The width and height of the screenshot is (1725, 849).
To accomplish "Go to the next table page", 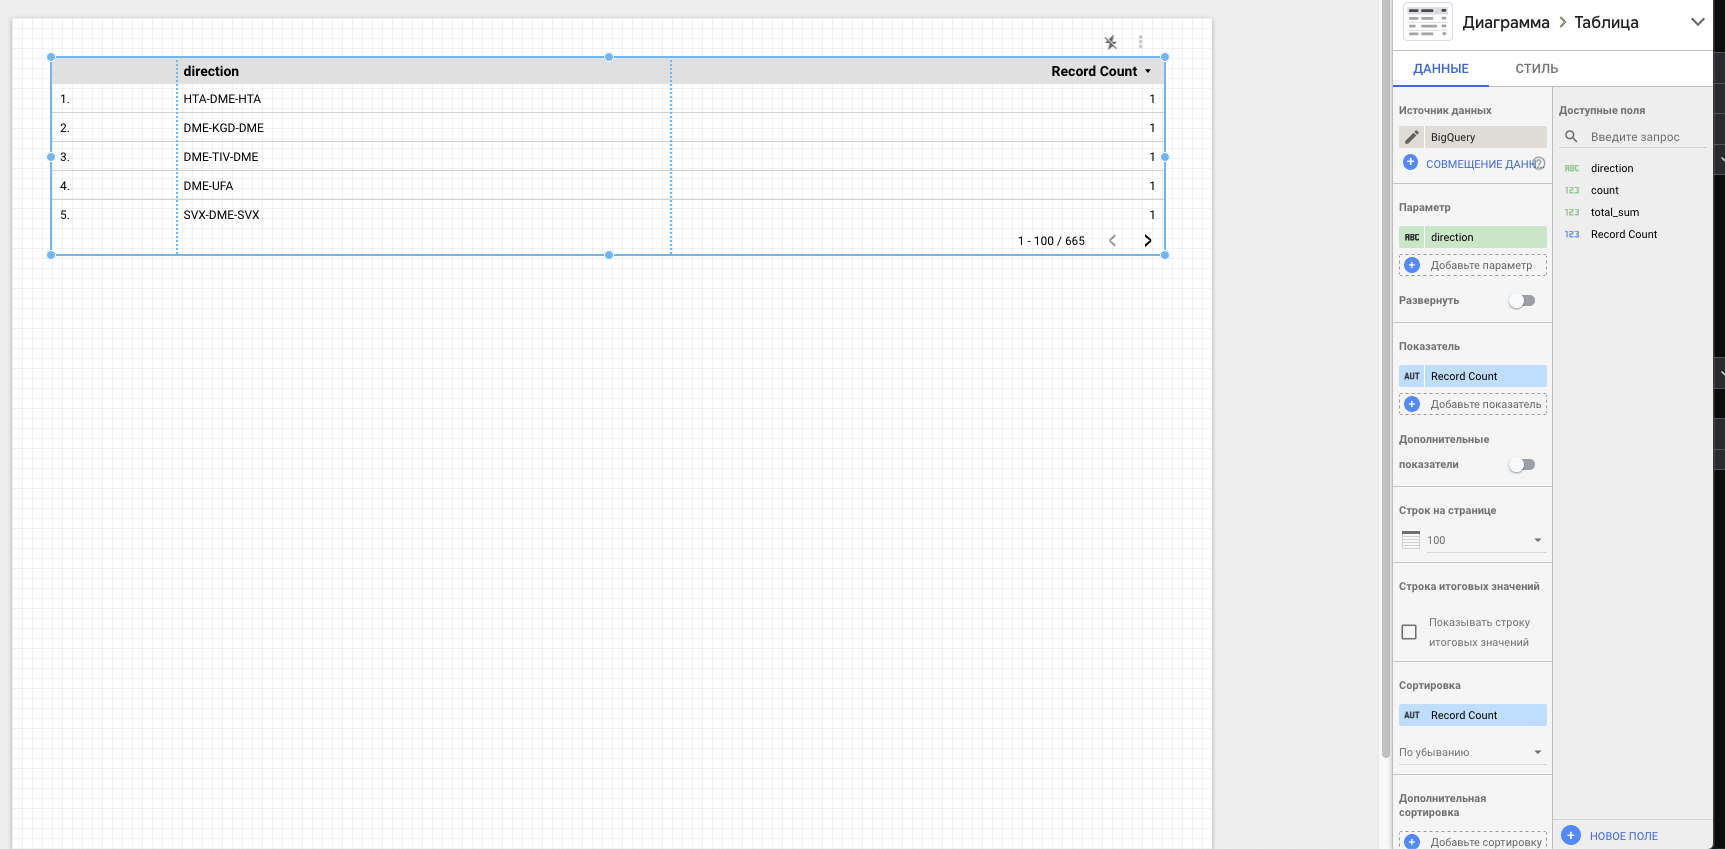I will [1148, 241].
